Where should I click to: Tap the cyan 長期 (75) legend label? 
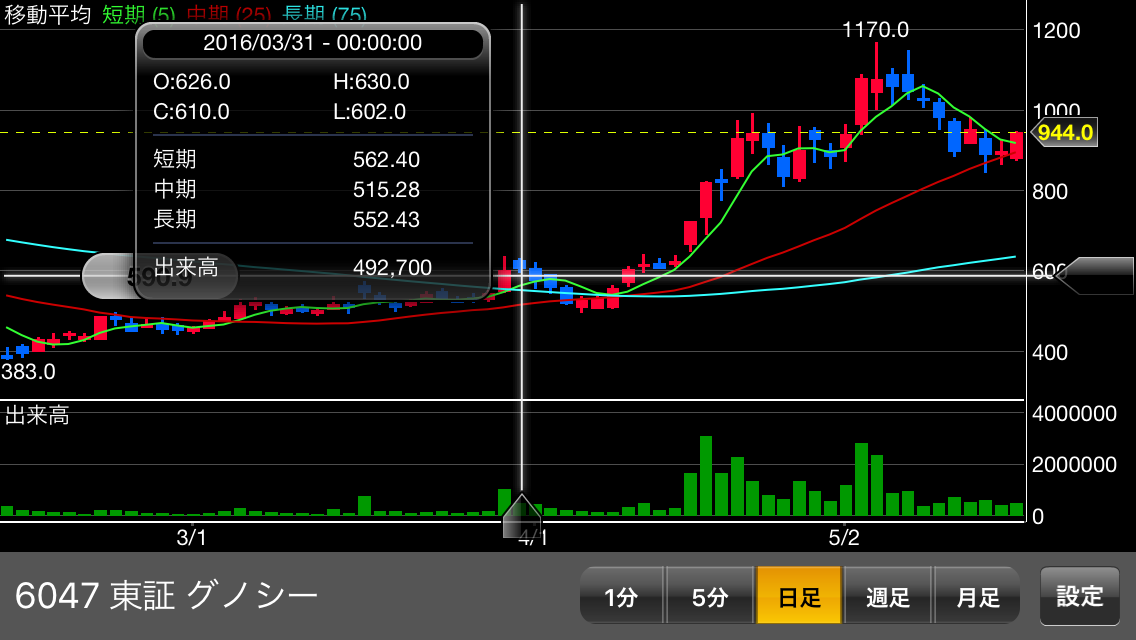[324, 14]
